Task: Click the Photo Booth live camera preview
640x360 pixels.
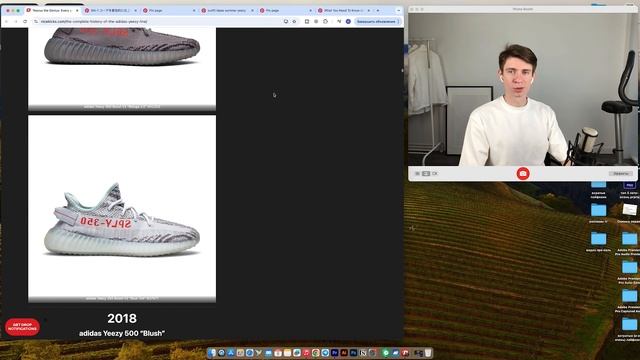Action: click(x=522, y=89)
